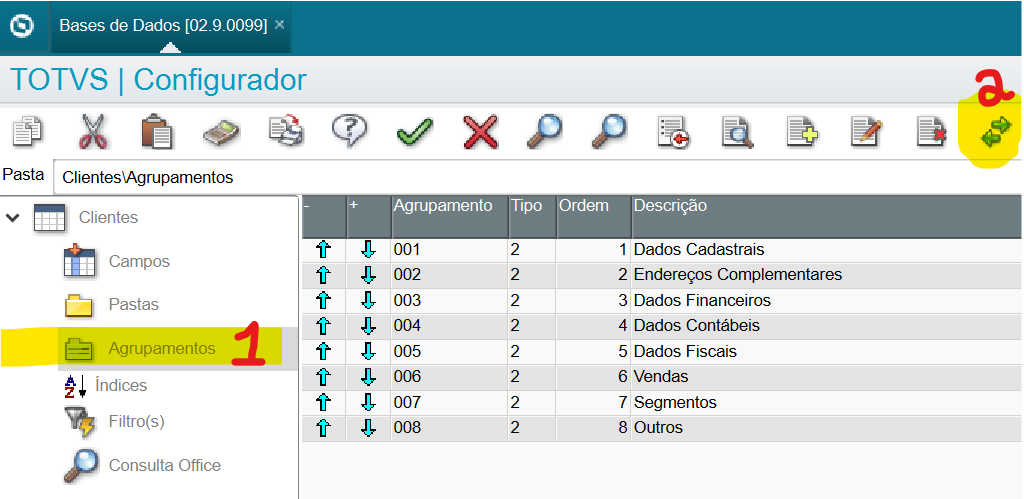Click the Tipo column header
Viewport: 1024px width, 499px height.
[x=532, y=216]
